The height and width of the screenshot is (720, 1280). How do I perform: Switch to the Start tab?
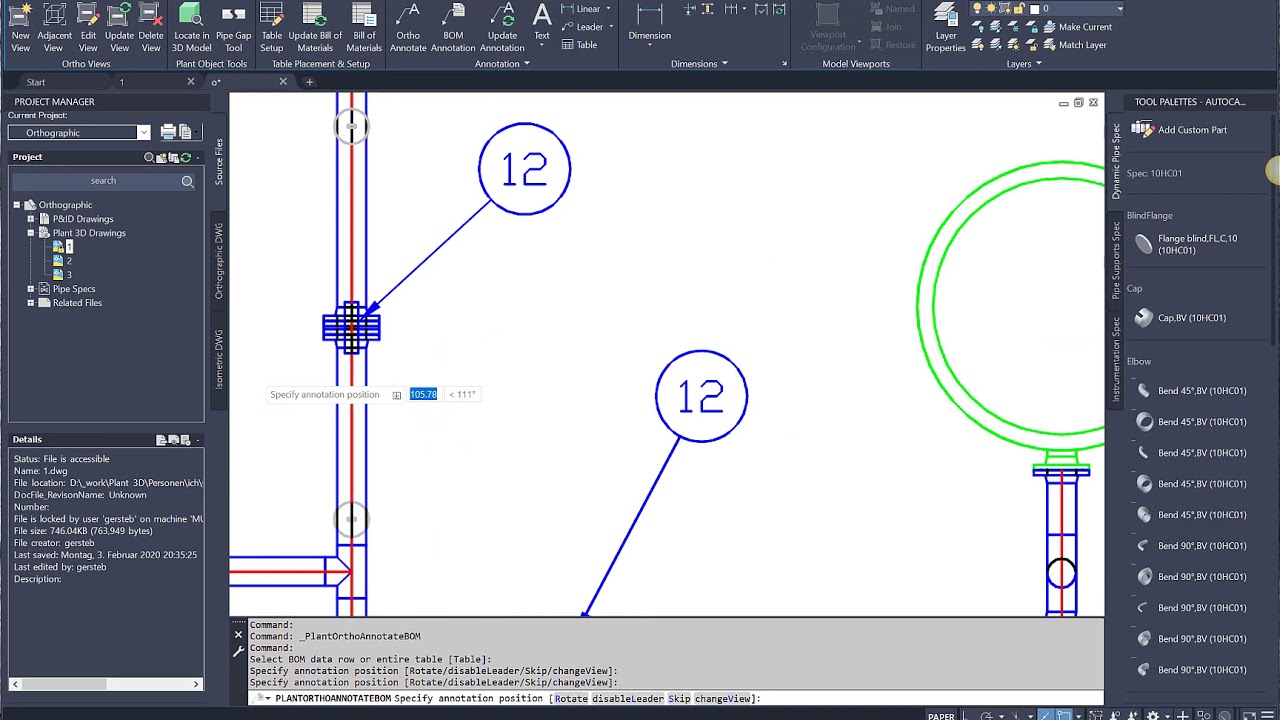coord(36,82)
